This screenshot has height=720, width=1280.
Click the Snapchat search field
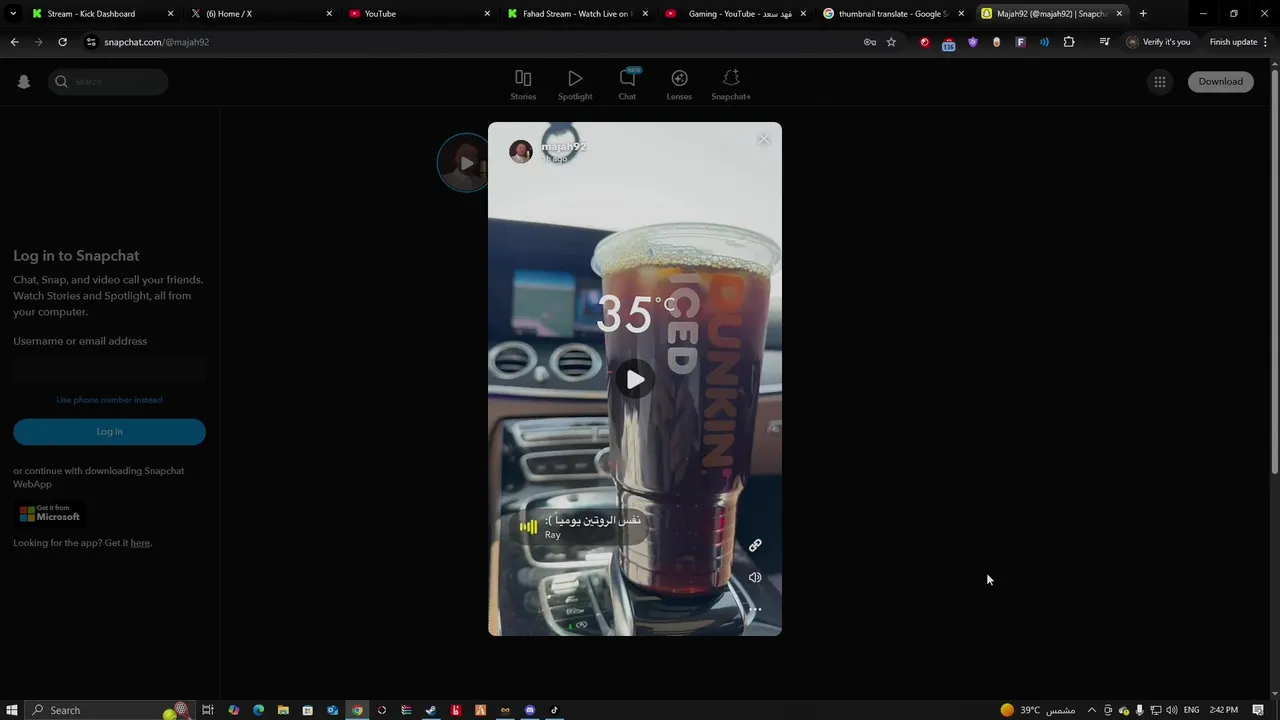pos(108,82)
